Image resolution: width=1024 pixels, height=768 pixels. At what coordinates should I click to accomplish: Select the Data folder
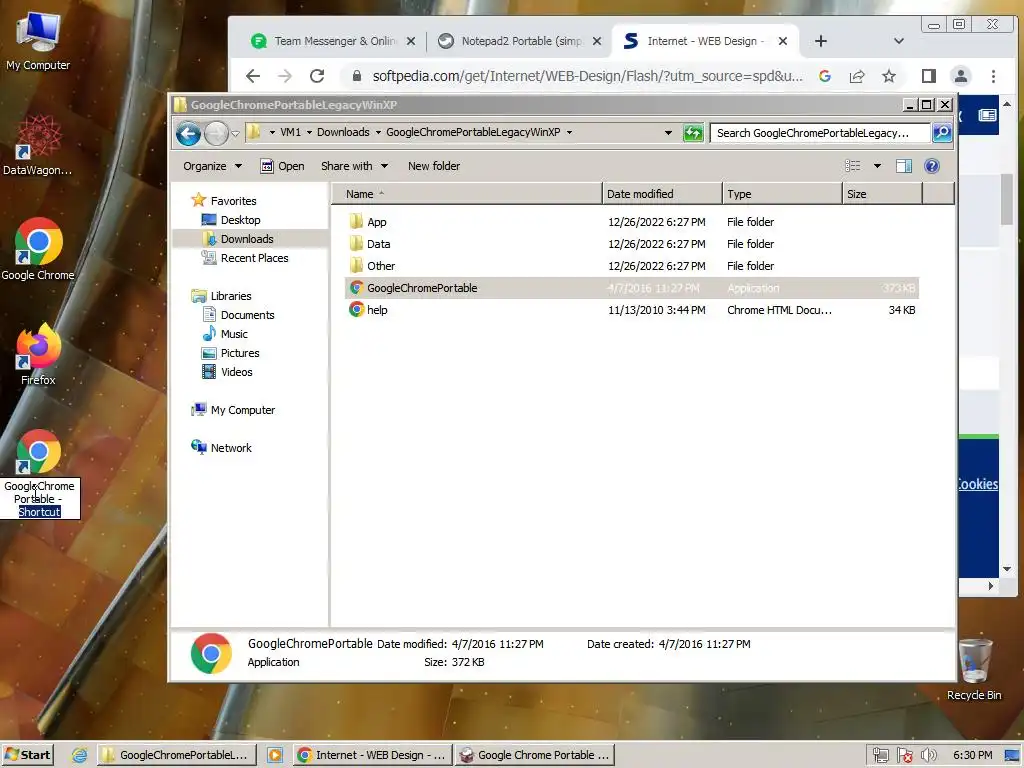tap(632, 244)
